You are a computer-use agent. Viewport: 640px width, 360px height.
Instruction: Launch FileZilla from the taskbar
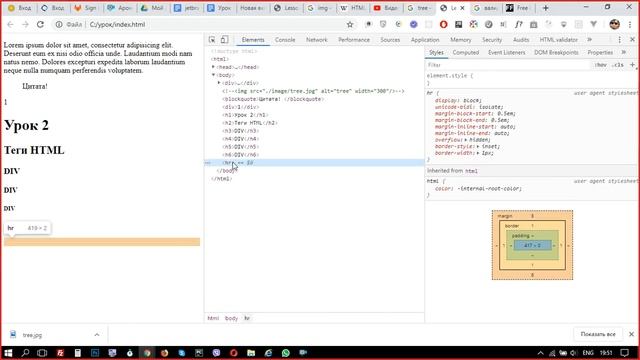pyautogui.click(x=60, y=353)
